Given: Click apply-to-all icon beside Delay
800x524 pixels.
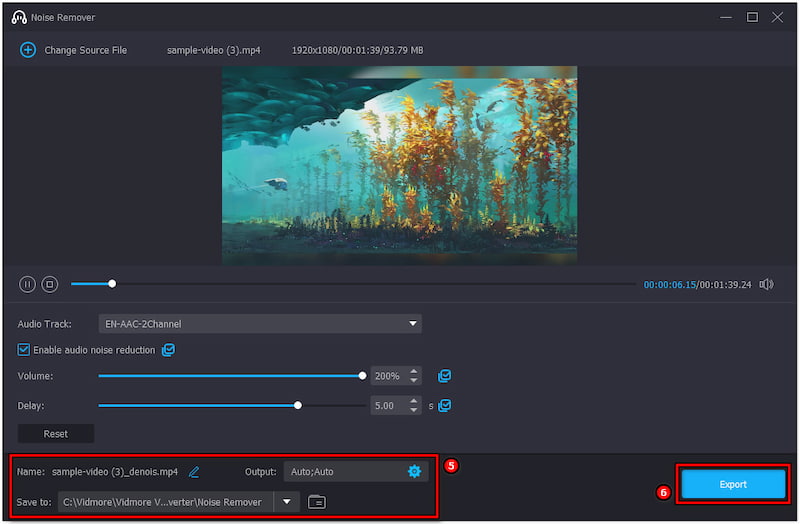Looking at the screenshot, I should tap(445, 406).
